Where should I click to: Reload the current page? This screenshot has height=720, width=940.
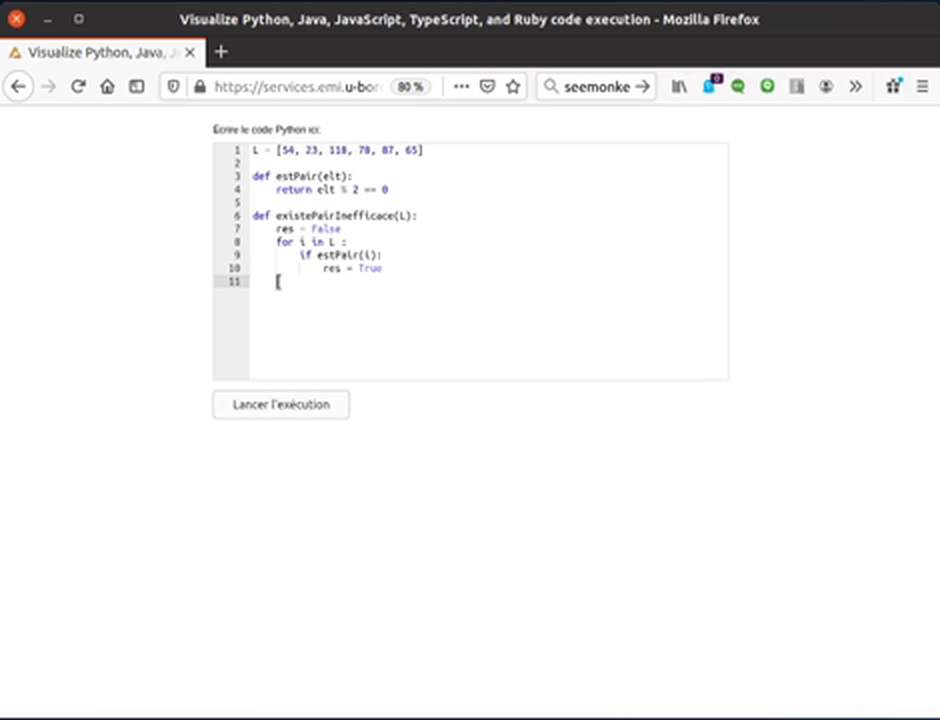pos(78,87)
